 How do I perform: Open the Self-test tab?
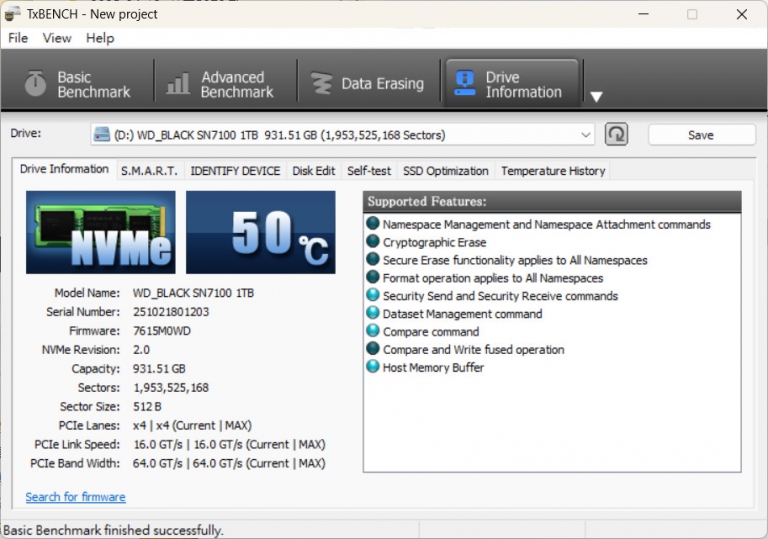click(369, 171)
